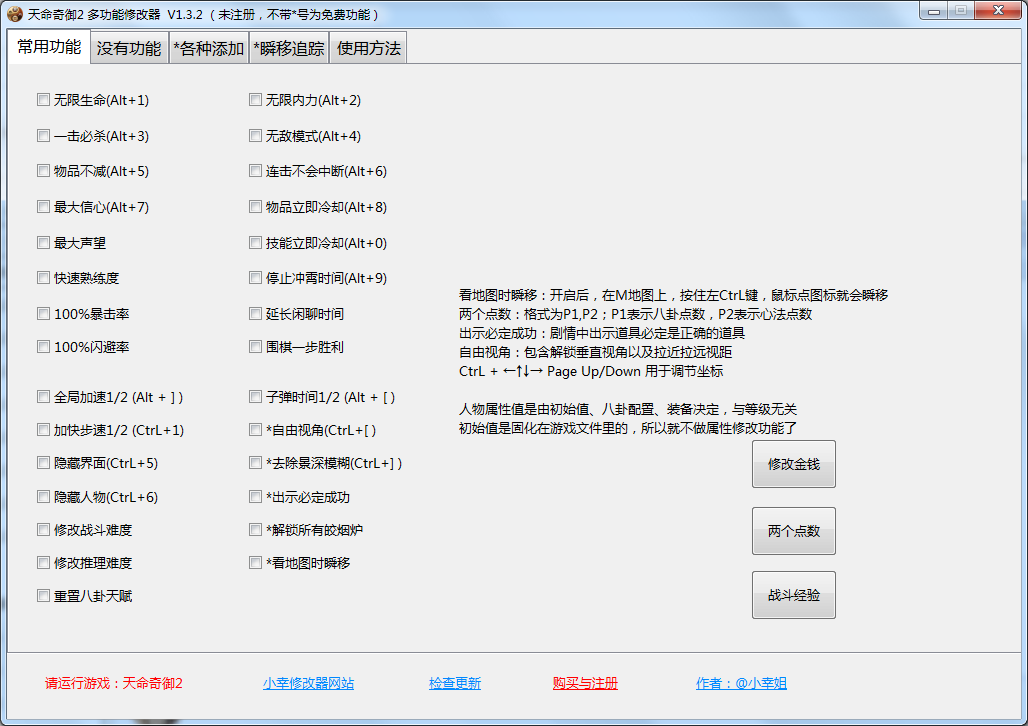Enable 100%闪避率

(43, 348)
